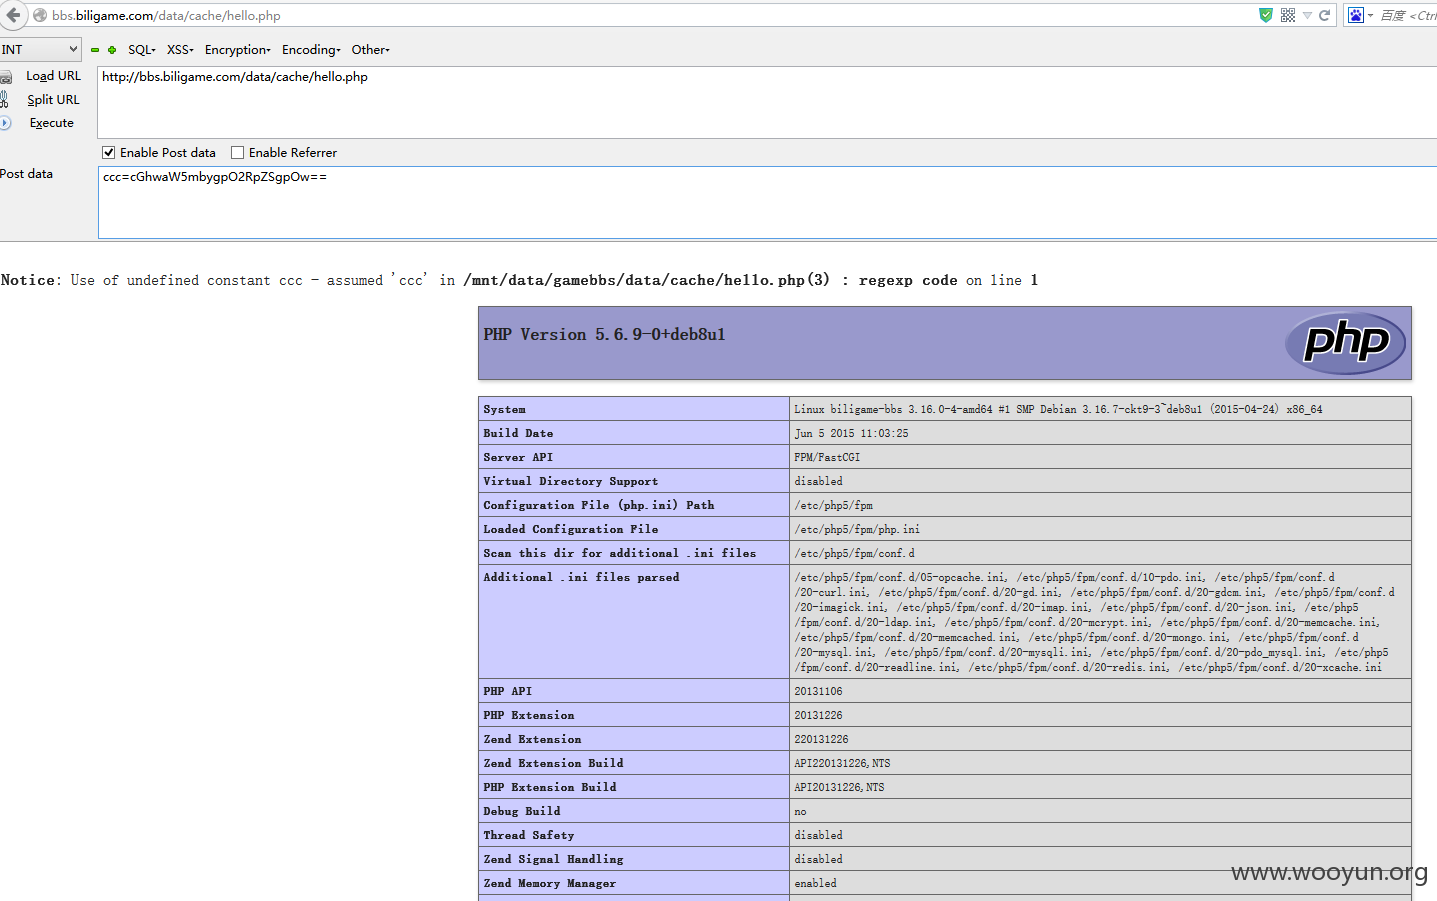Click the PHP Extension Build label
This screenshot has height=901, width=1437.
550,787
